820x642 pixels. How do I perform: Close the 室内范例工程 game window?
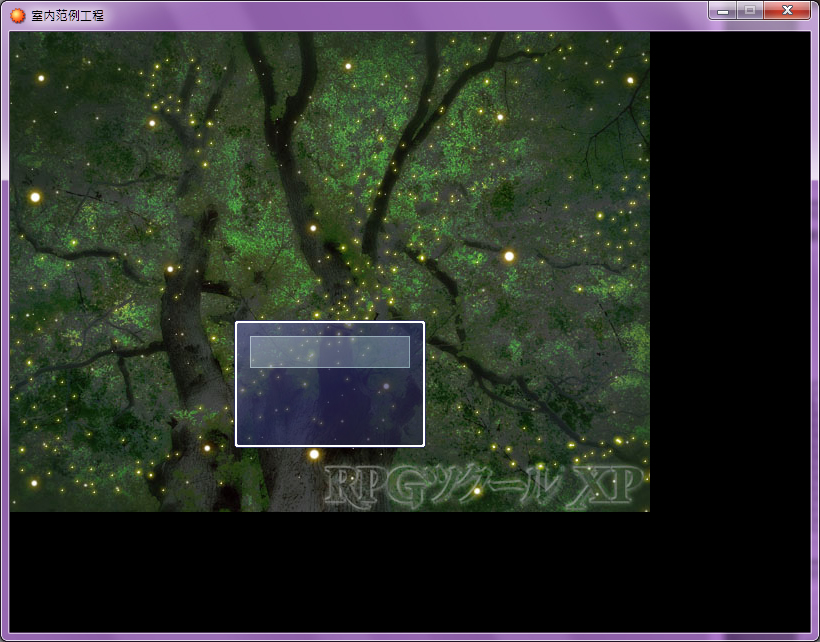pos(787,10)
